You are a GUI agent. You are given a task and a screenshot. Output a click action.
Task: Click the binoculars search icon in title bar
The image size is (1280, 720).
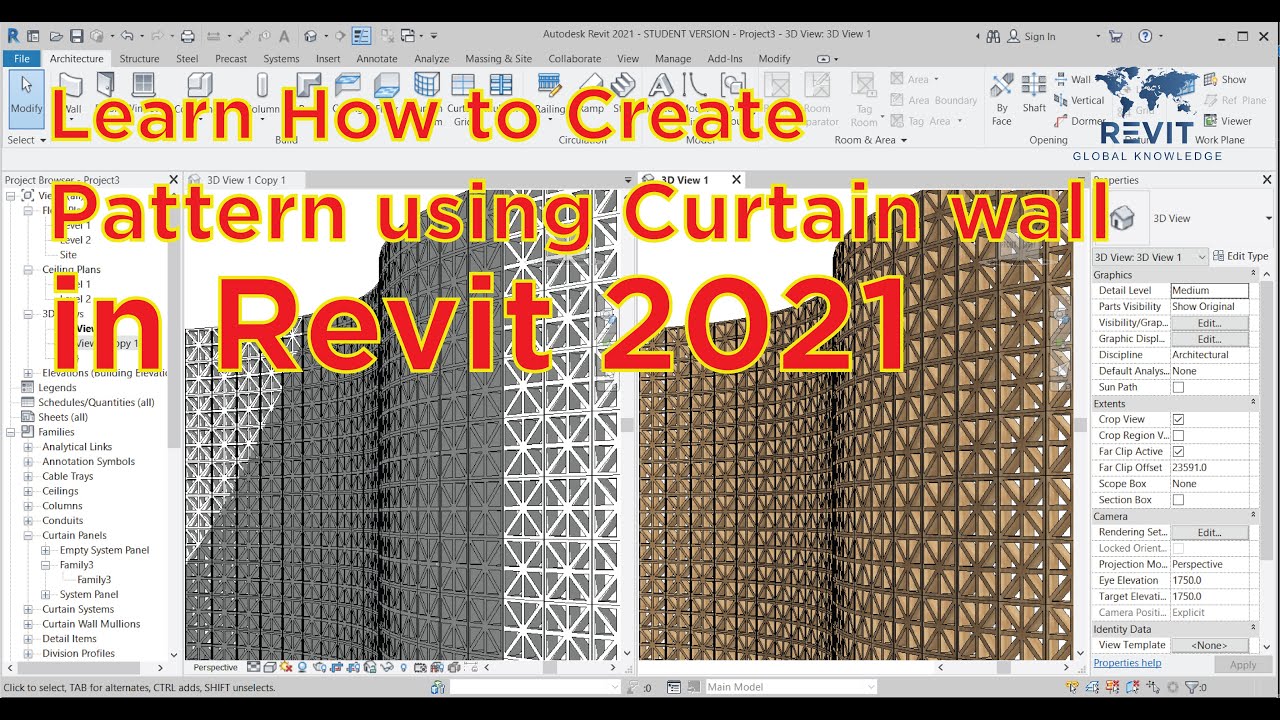(x=993, y=36)
